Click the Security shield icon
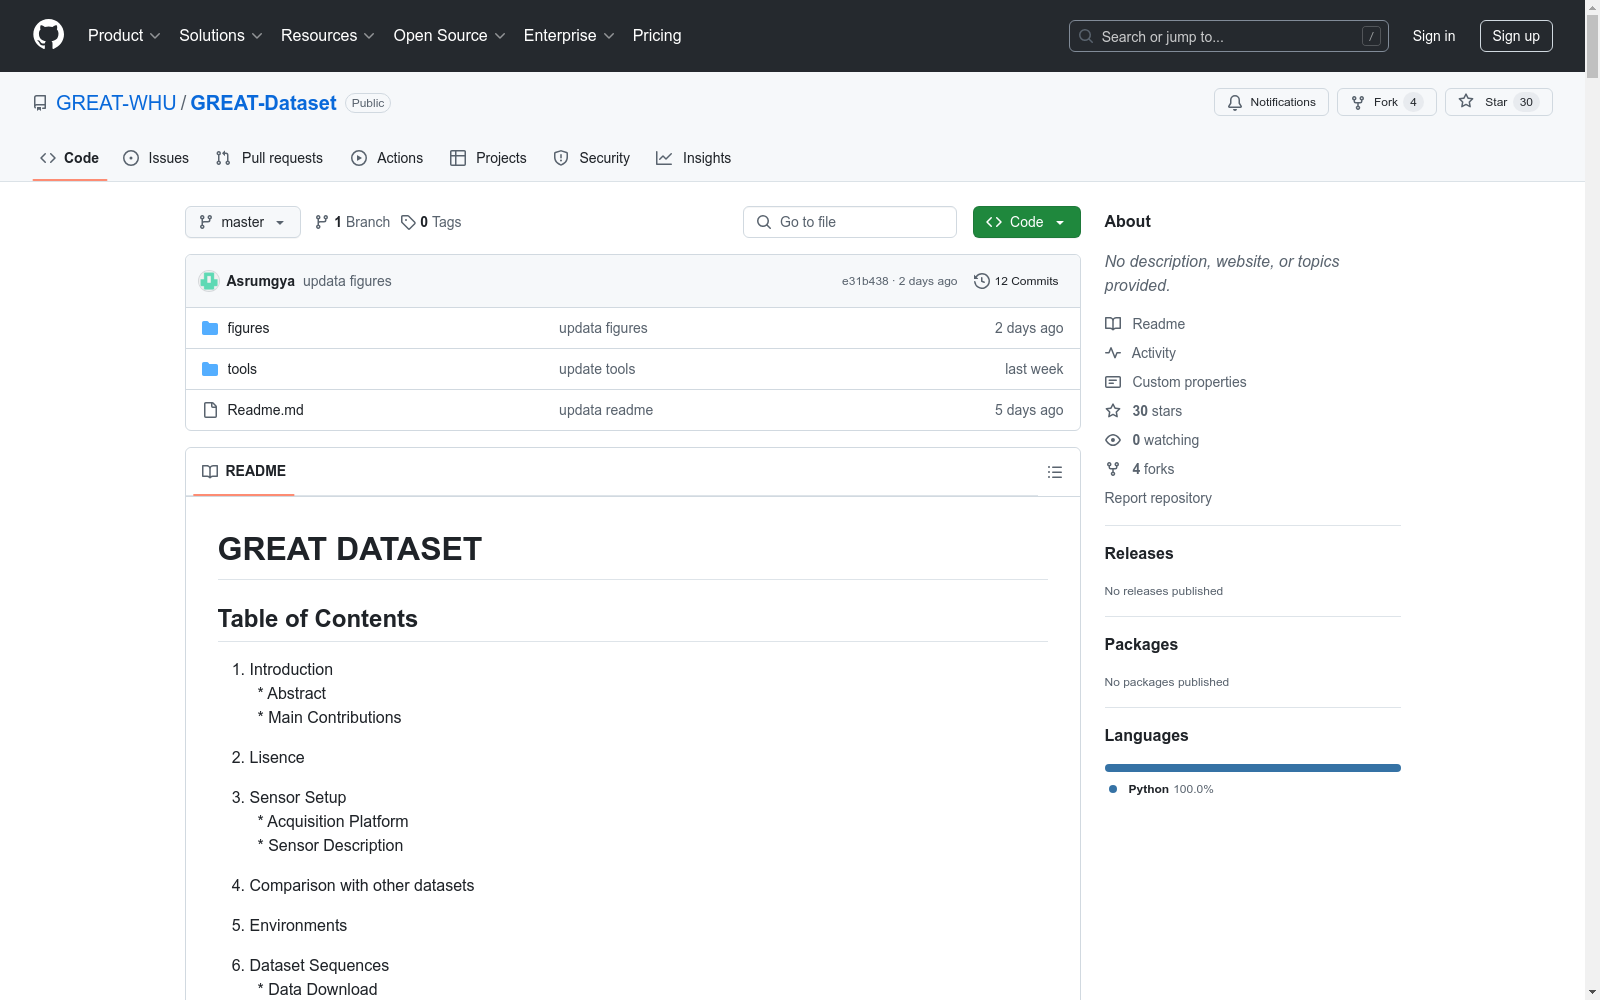This screenshot has height=1000, width=1600. pos(561,158)
